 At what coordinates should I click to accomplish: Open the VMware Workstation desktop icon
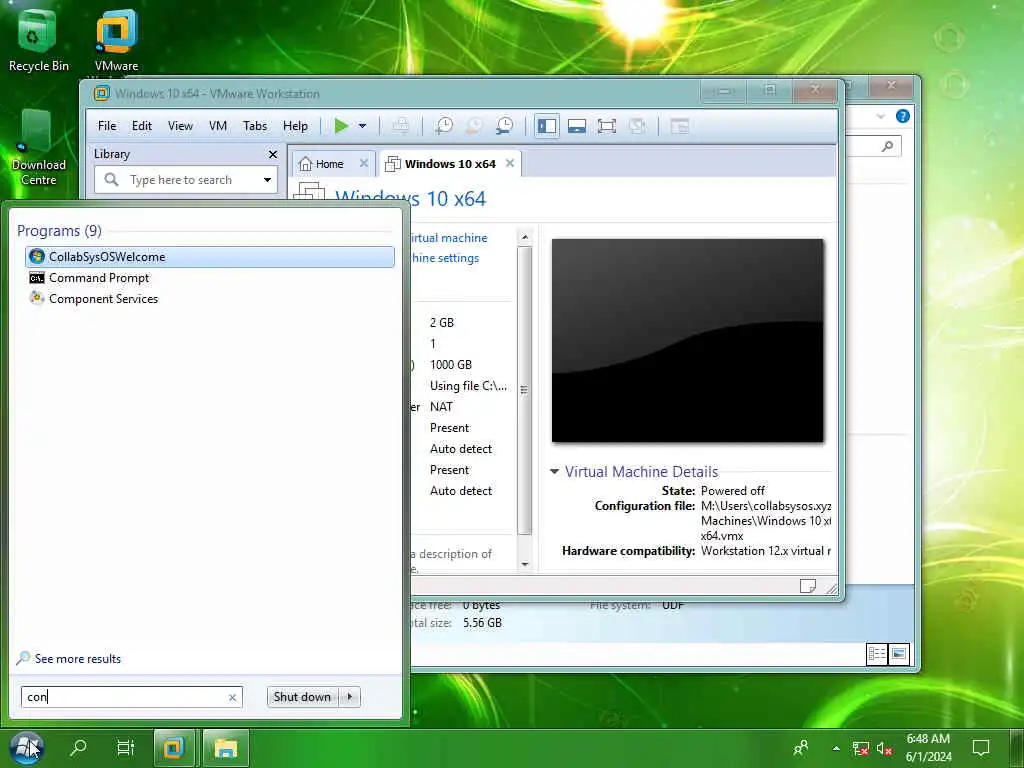[x=116, y=40]
